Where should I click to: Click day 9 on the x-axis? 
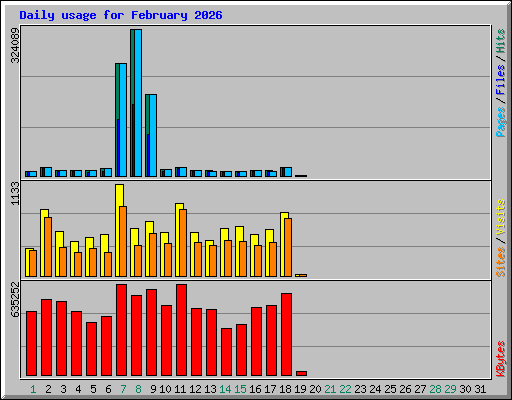(x=153, y=389)
